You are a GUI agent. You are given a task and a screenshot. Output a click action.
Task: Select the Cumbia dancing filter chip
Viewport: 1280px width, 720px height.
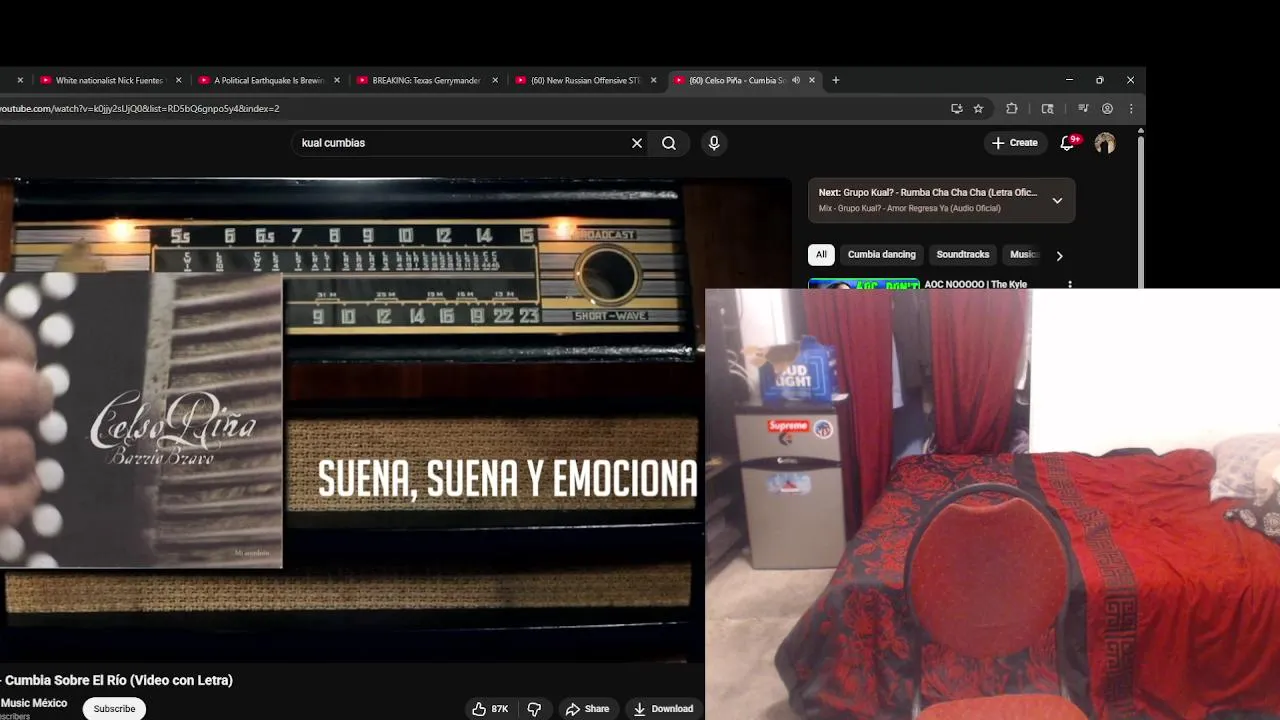pos(882,254)
